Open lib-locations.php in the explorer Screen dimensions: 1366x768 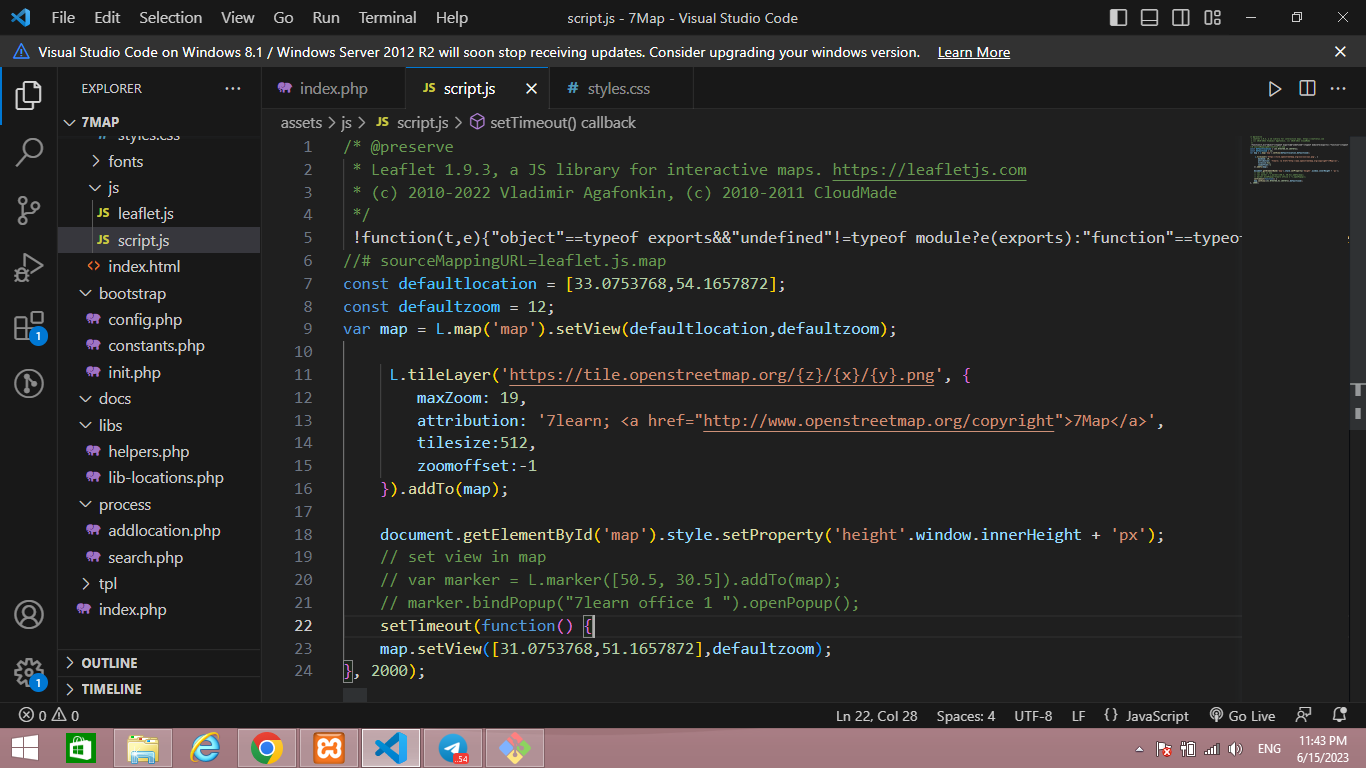[x=166, y=478]
